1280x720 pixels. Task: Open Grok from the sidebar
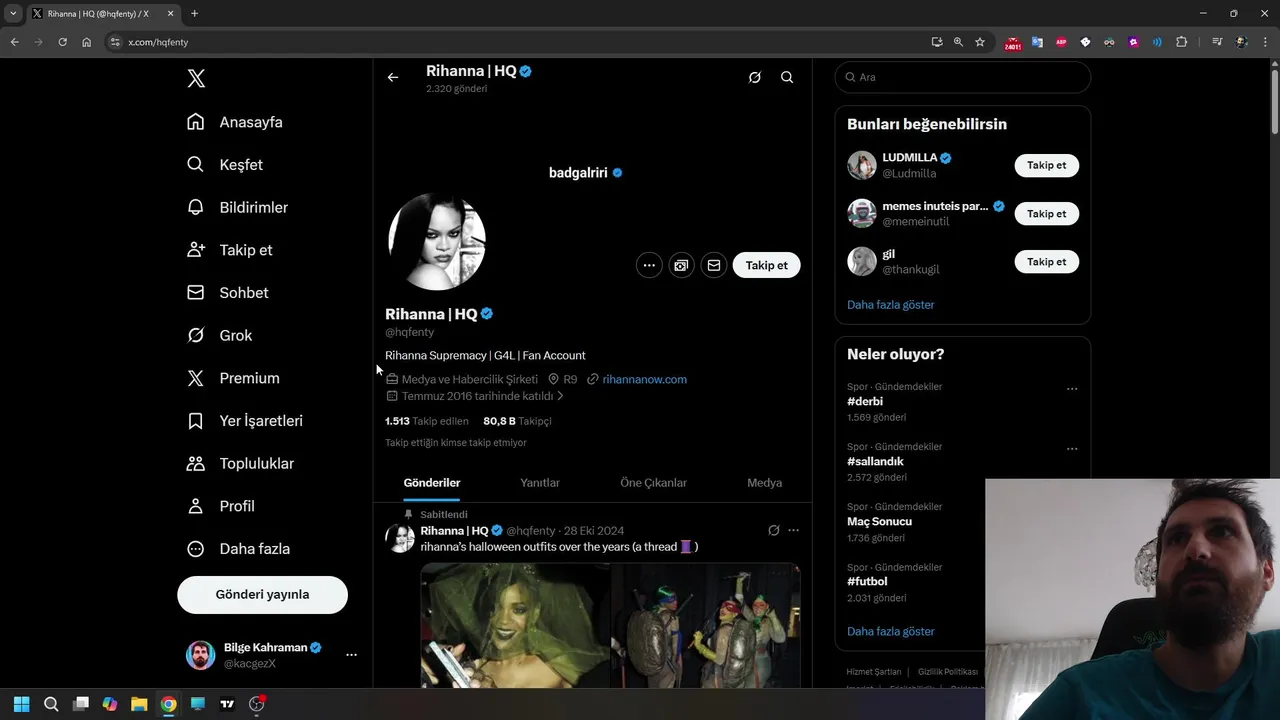point(220,336)
